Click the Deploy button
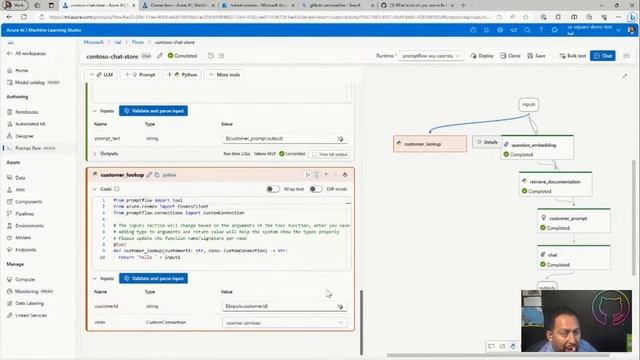This screenshot has width=640, height=360. tap(482, 56)
